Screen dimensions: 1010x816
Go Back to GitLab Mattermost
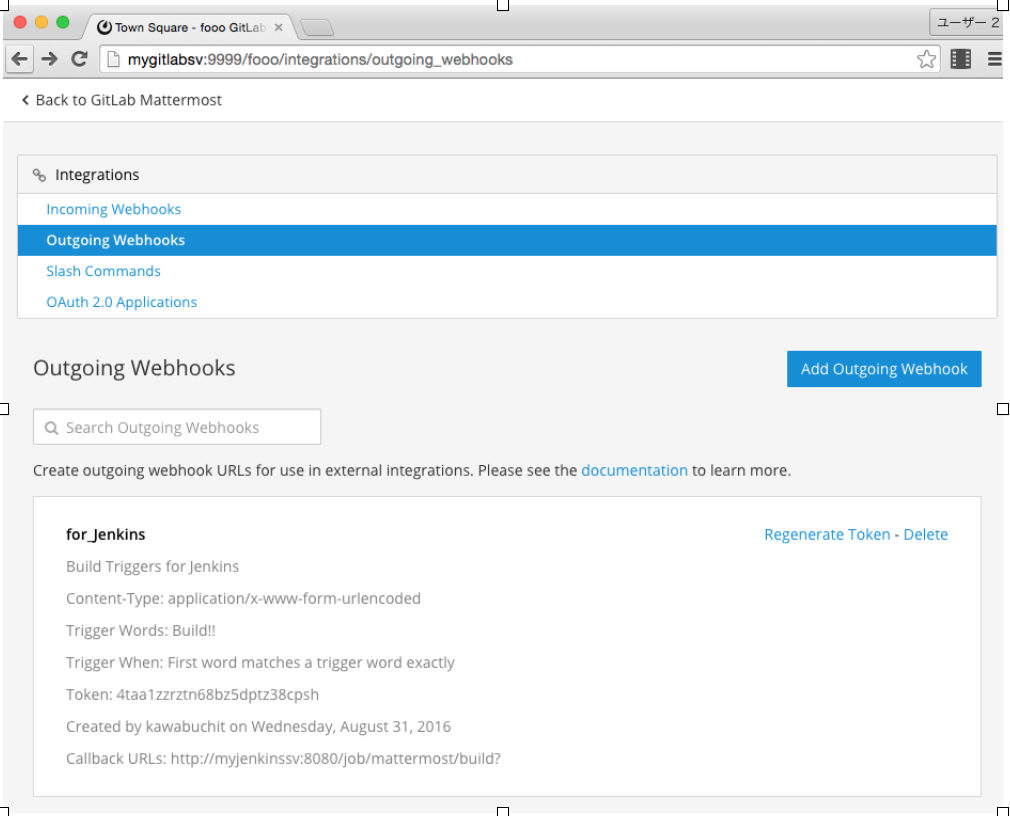[122, 100]
